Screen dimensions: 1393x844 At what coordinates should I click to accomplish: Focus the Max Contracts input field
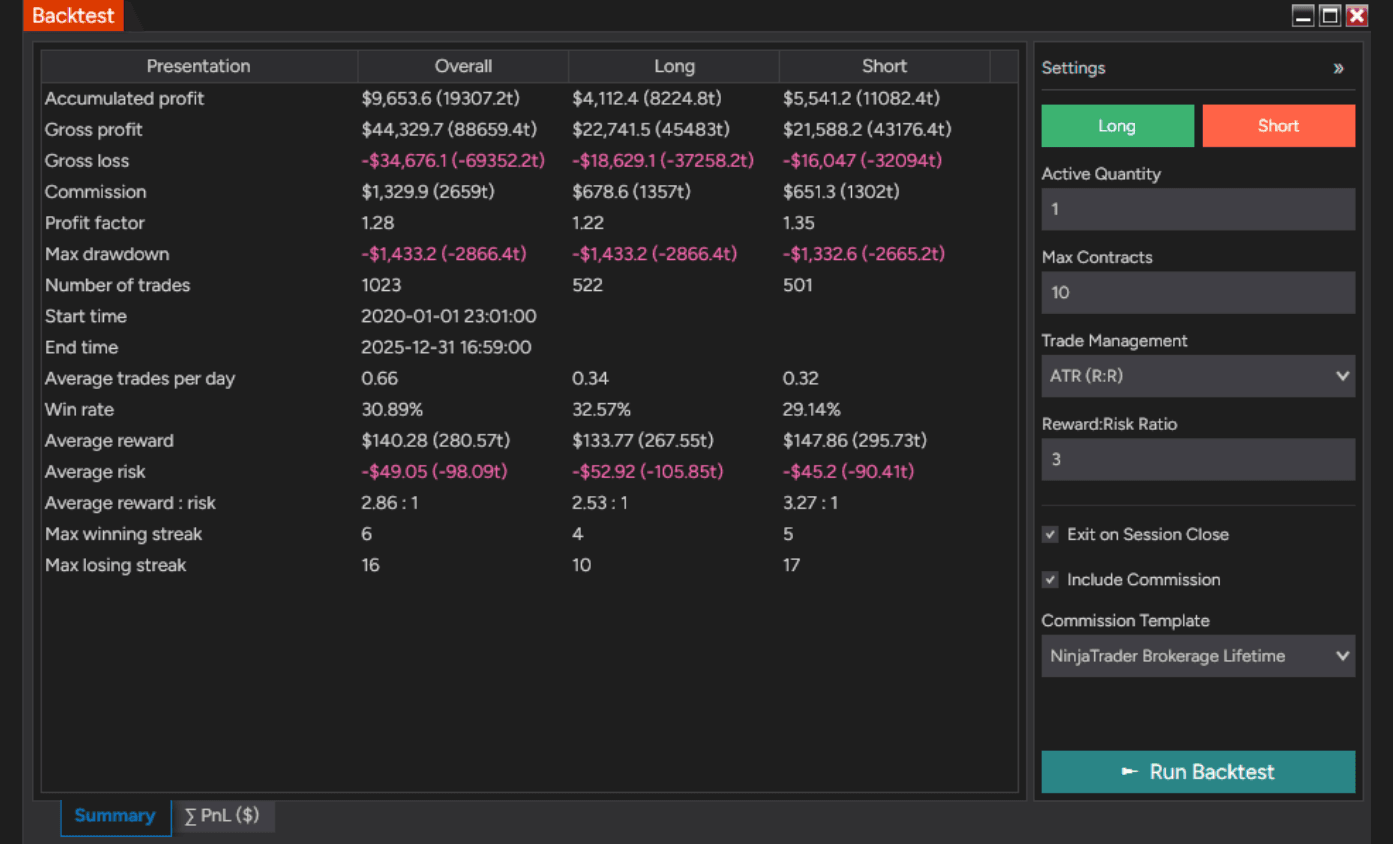point(1198,293)
